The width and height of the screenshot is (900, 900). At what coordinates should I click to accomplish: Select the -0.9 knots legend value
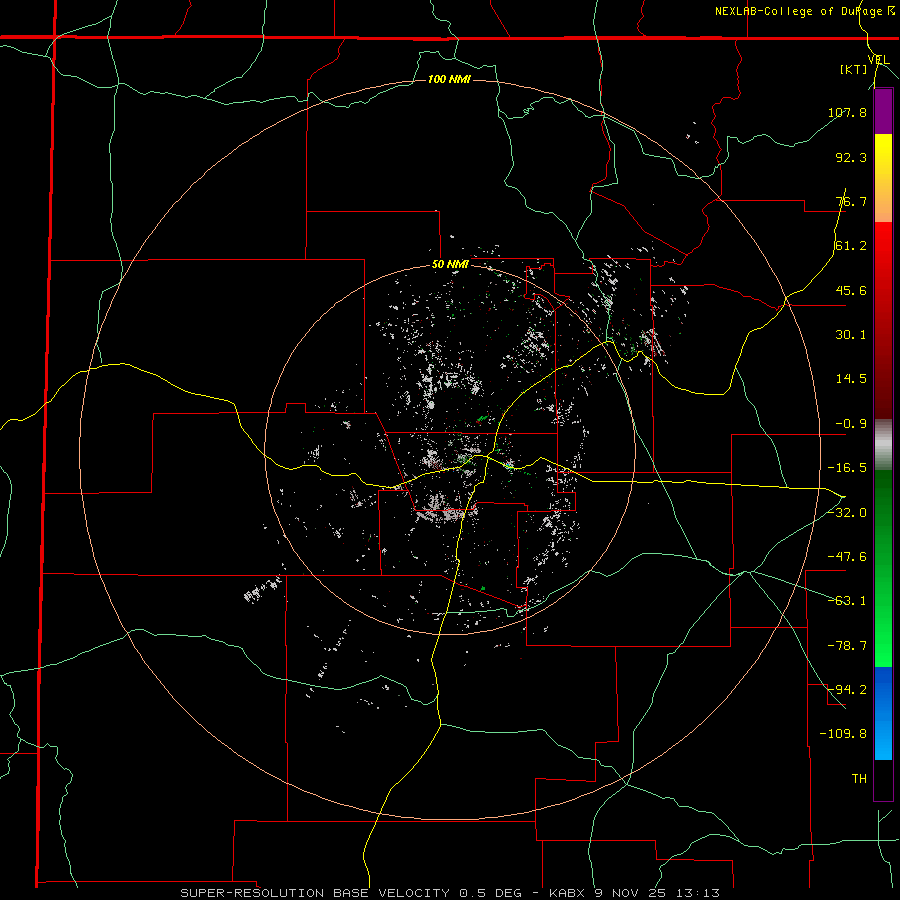[851, 424]
